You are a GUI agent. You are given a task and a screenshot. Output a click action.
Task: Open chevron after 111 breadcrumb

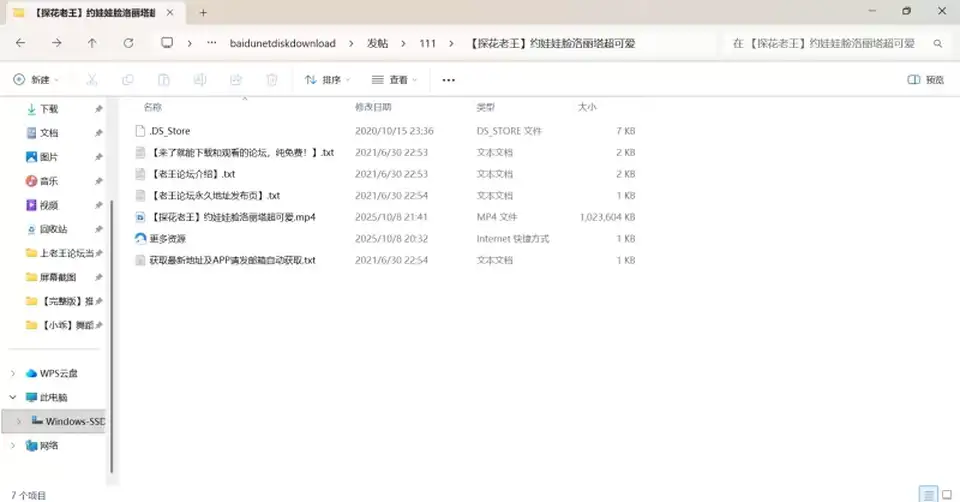pos(451,43)
